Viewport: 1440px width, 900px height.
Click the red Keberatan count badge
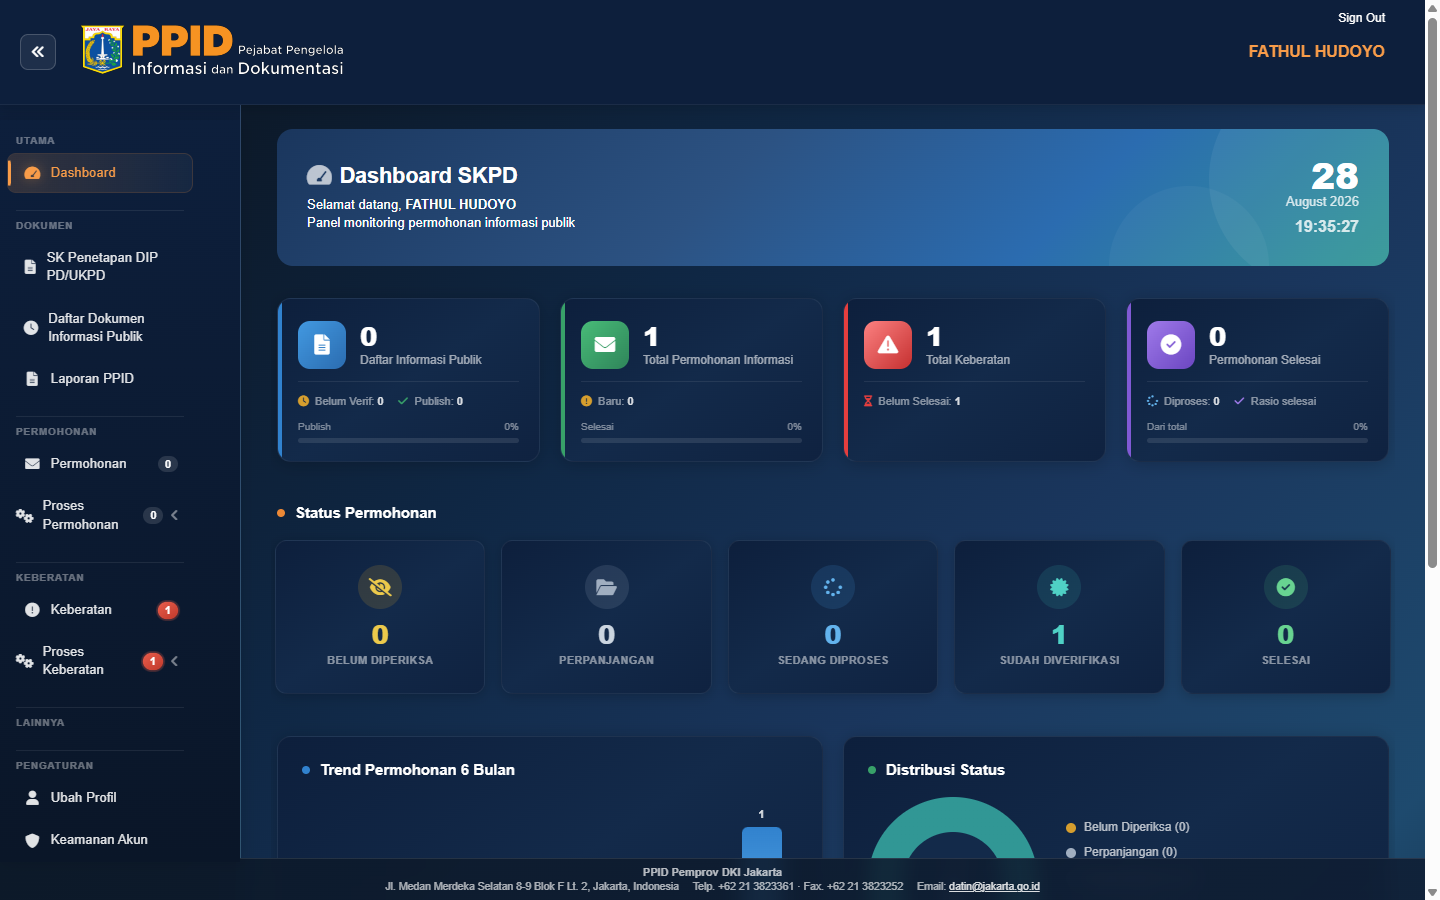[168, 610]
